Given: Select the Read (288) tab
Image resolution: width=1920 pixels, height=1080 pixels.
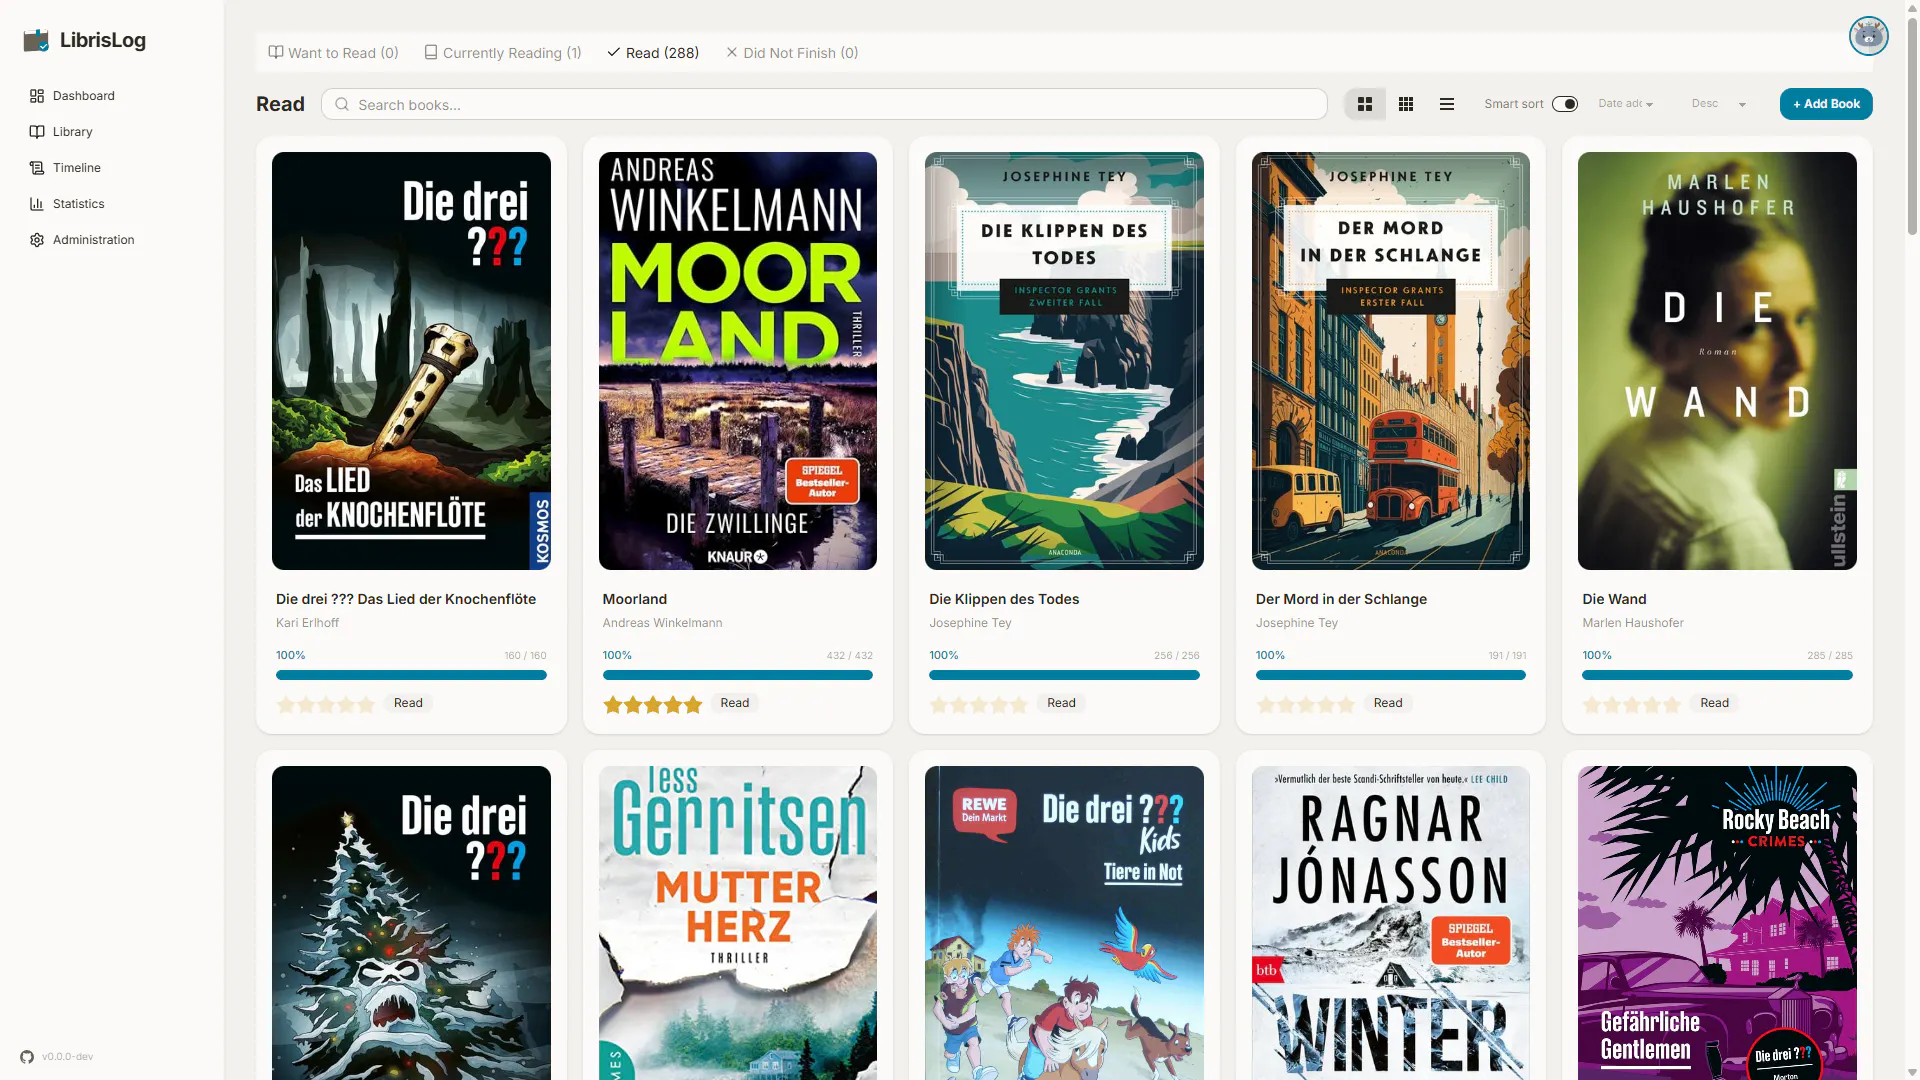Looking at the screenshot, I should pos(653,53).
